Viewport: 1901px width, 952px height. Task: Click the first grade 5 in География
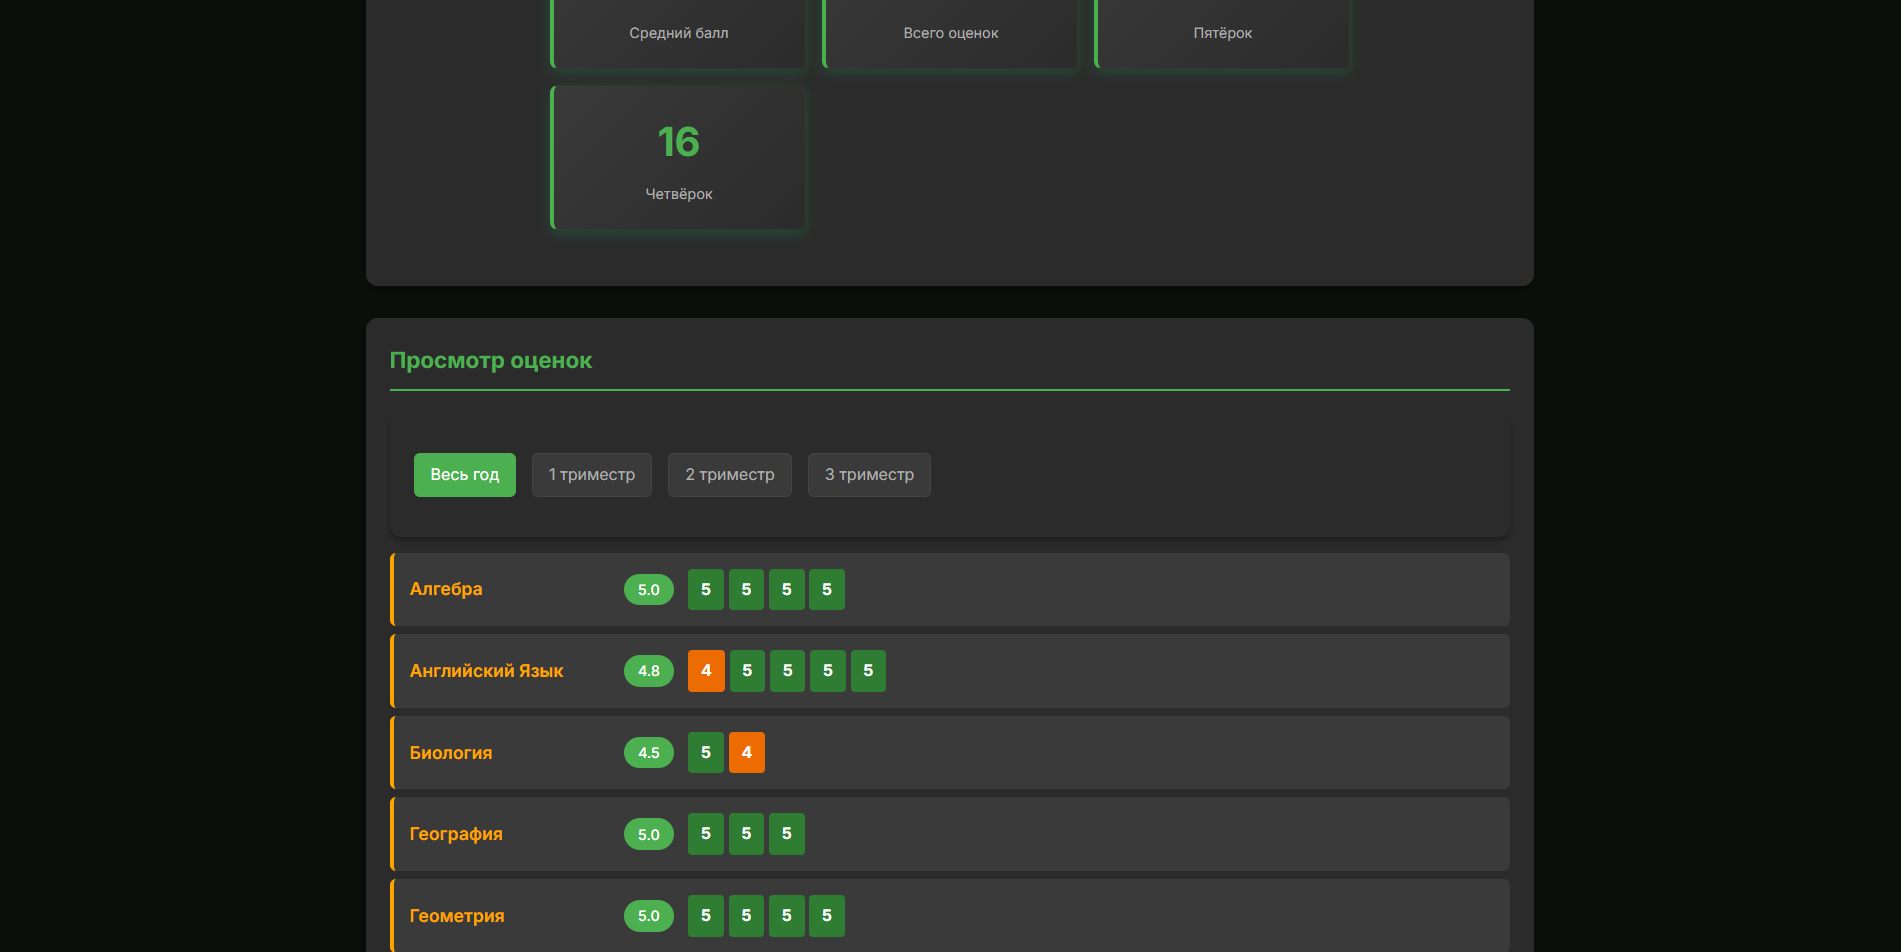coord(706,834)
